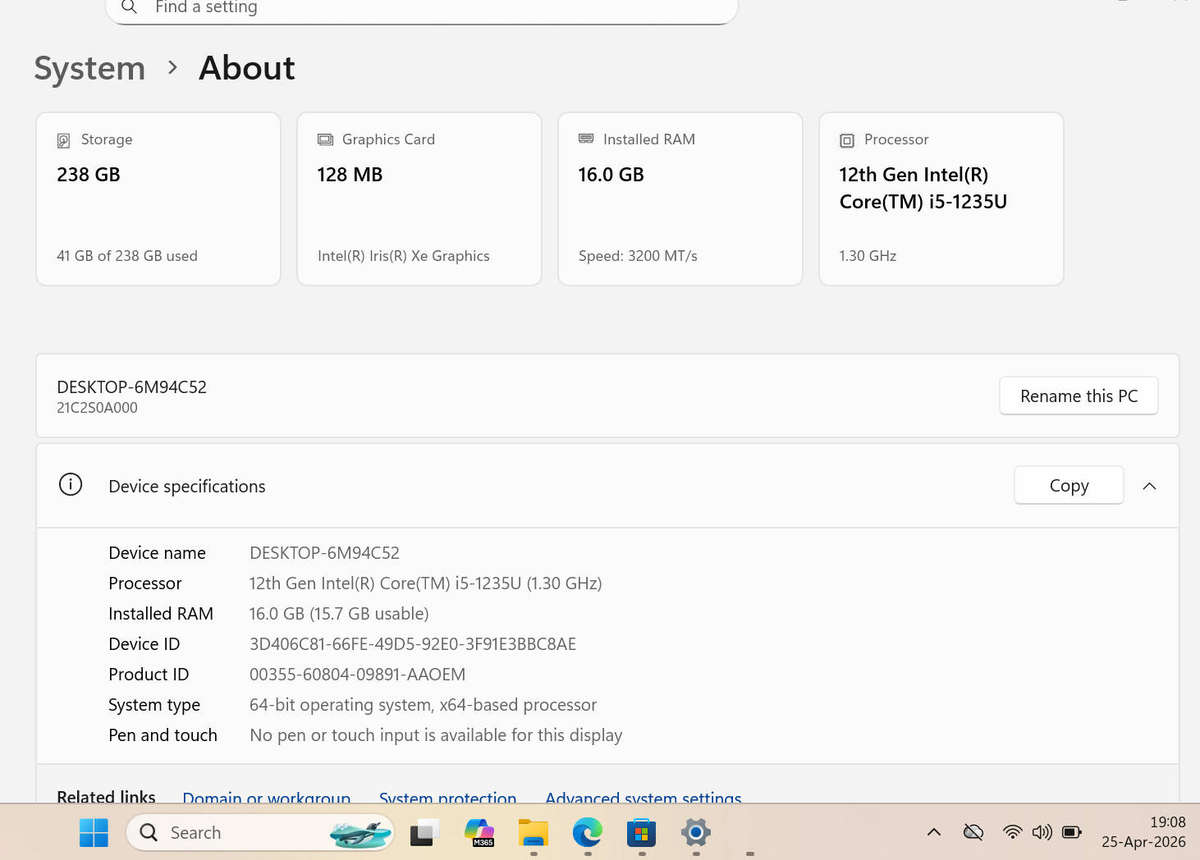The image size is (1200, 860).
Task: Click the OneDrive cloud tray icon
Action: [x=972, y=832]
